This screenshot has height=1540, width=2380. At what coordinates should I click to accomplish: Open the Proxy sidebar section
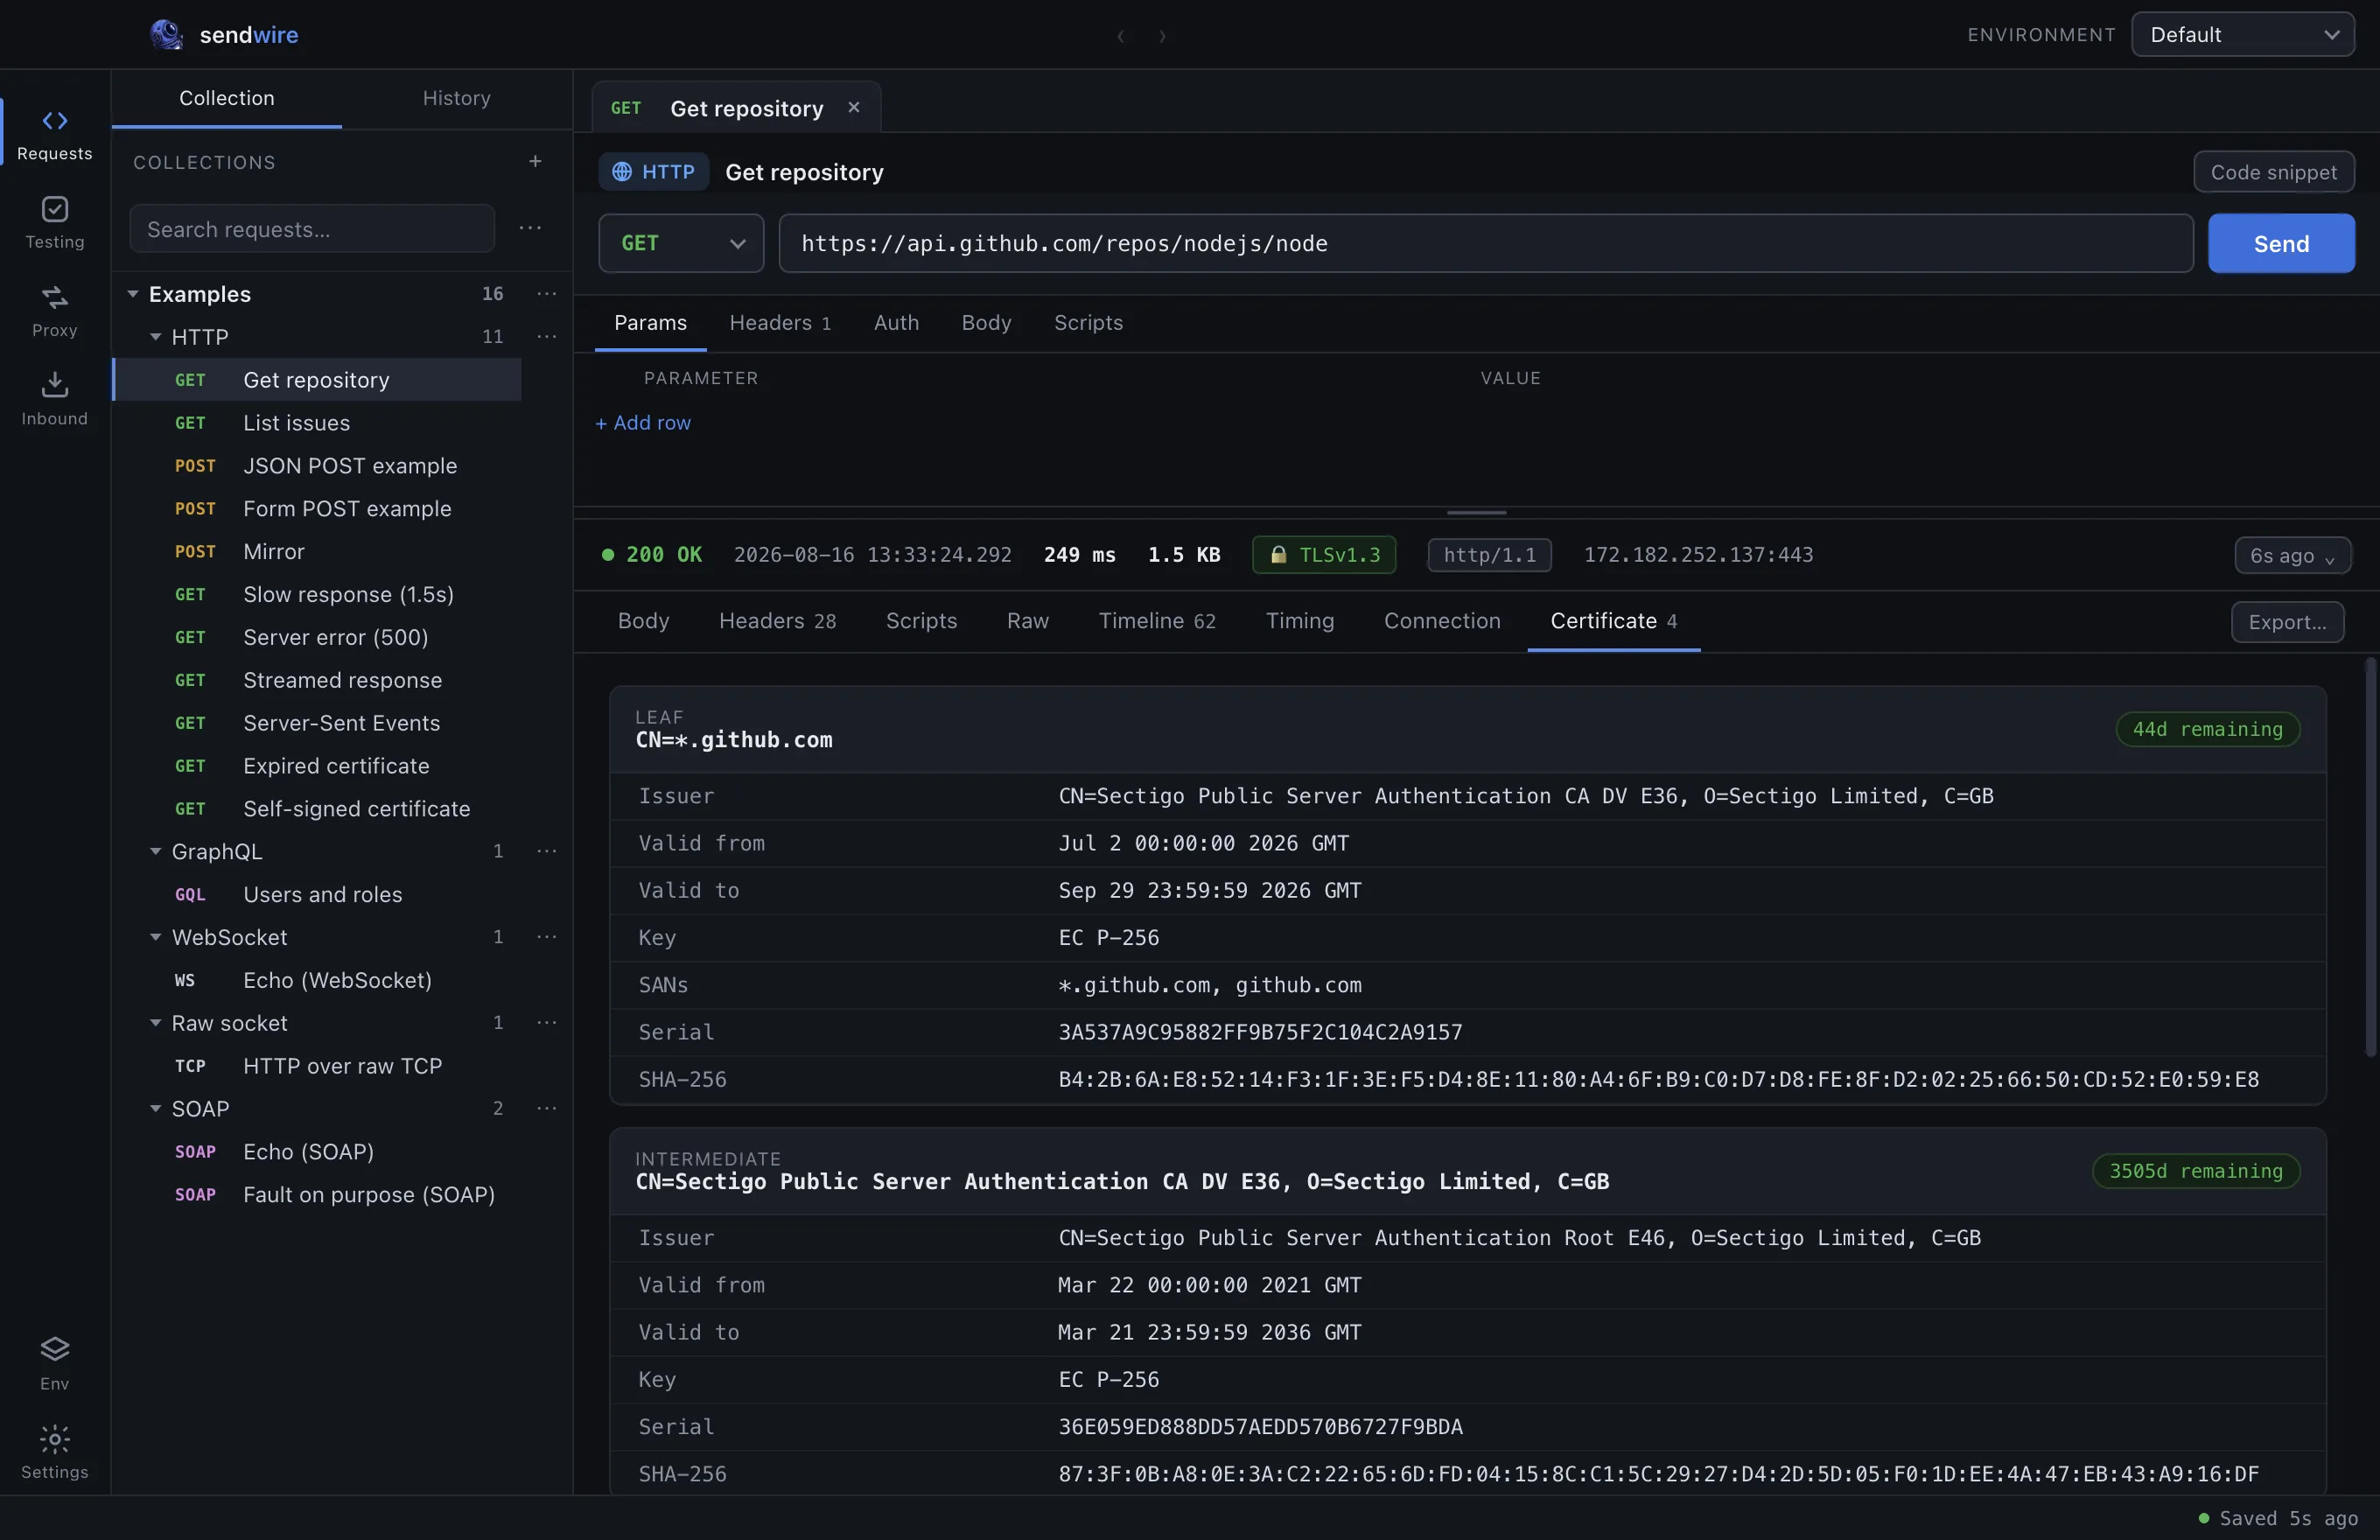tap(54, 310)
